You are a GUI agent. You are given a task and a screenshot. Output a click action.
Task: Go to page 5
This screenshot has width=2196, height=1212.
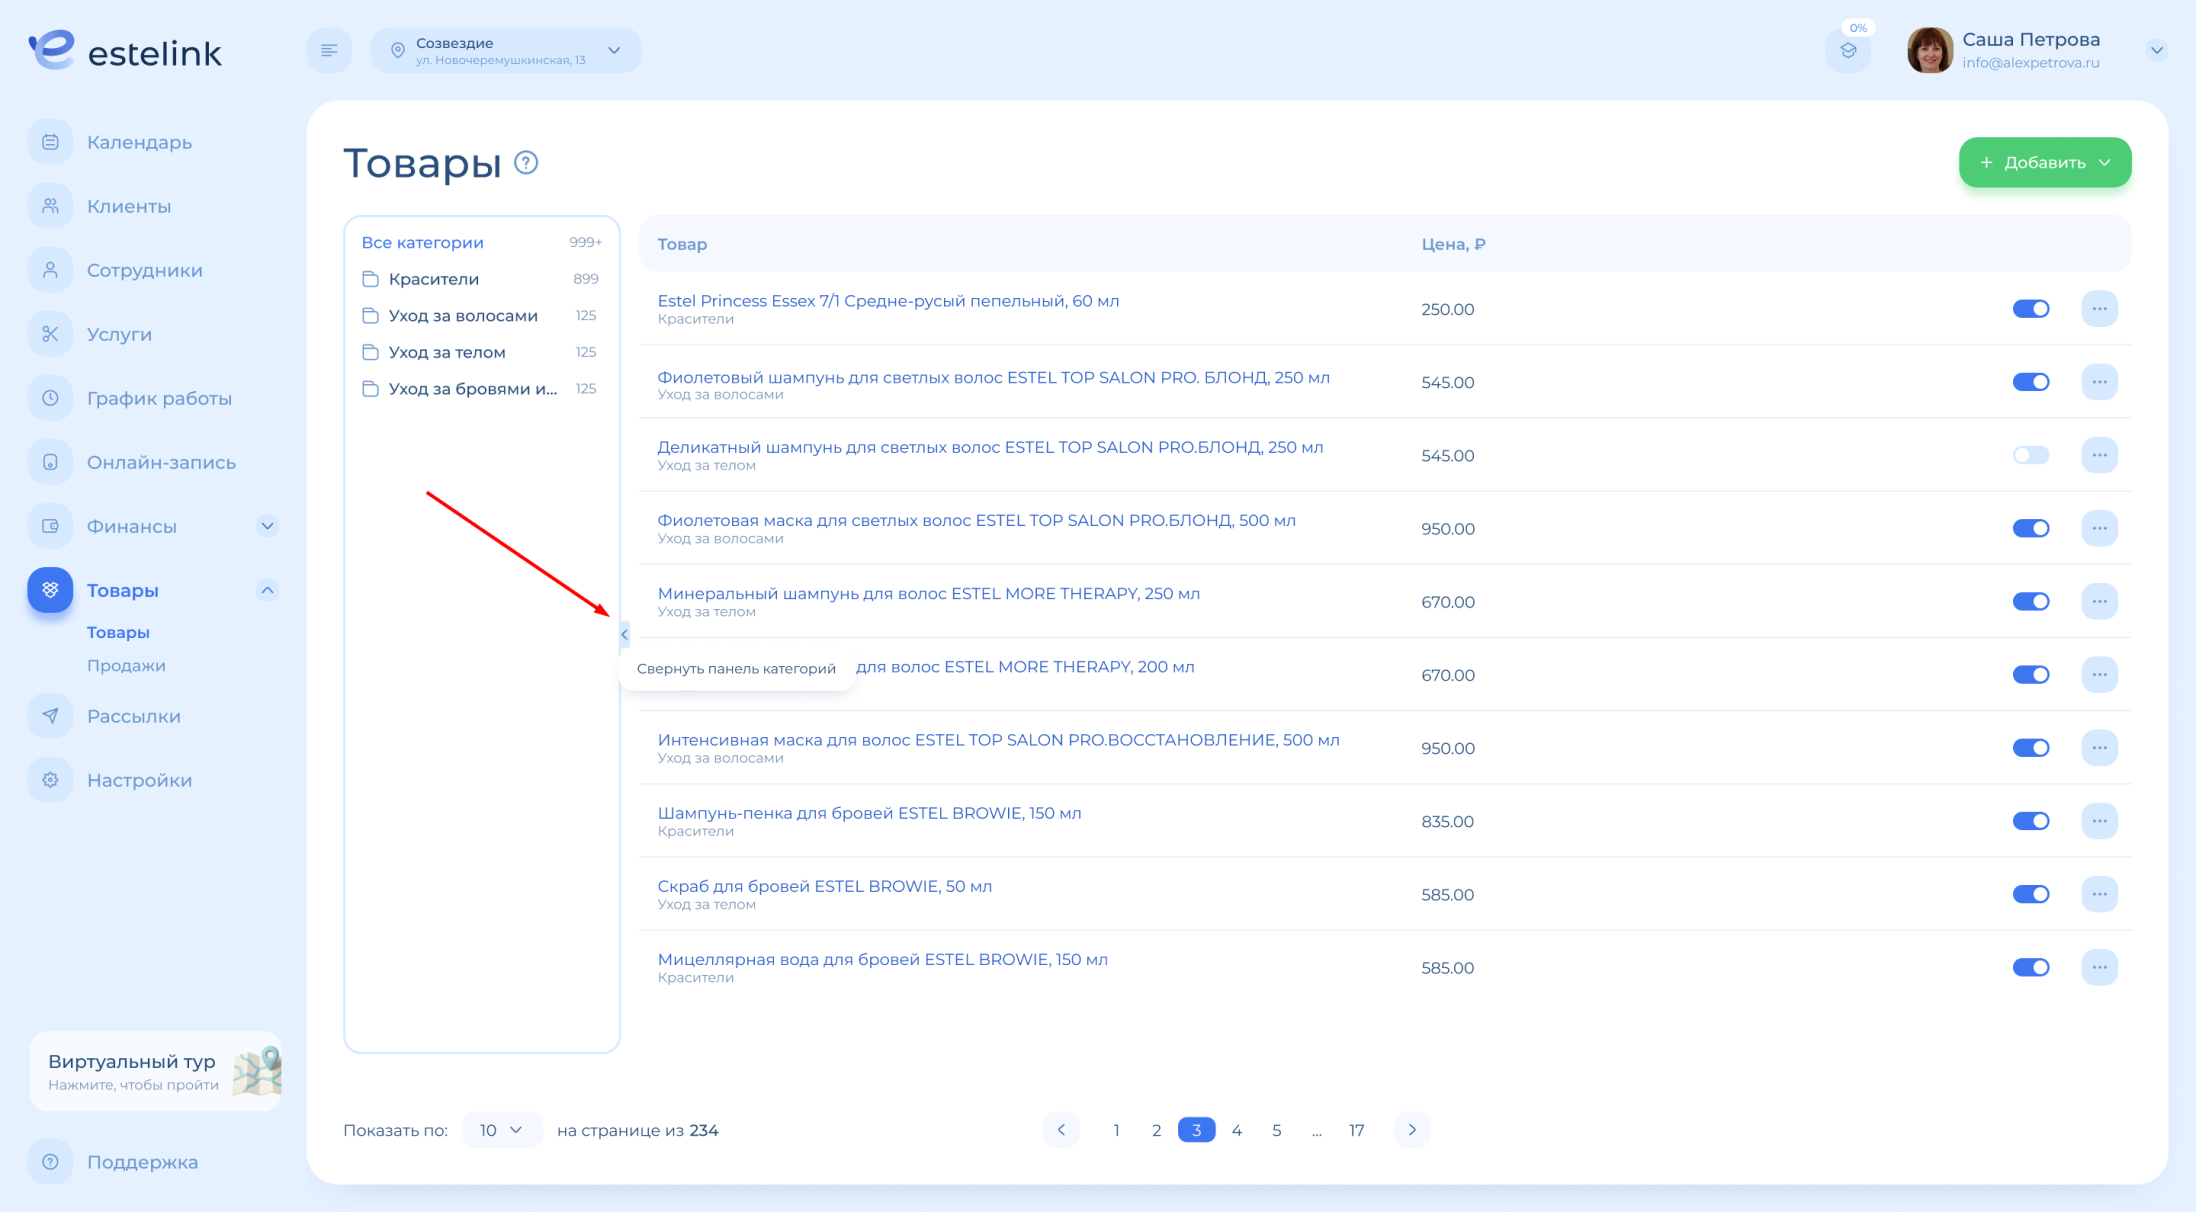click(x=1276, y=1130)
